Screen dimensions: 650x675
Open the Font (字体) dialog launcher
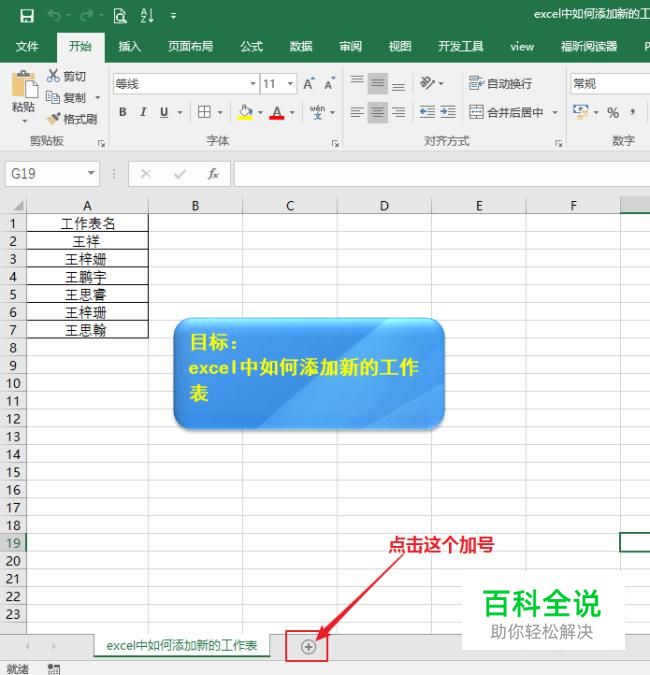pyautogui.click(x=335, y=143)
